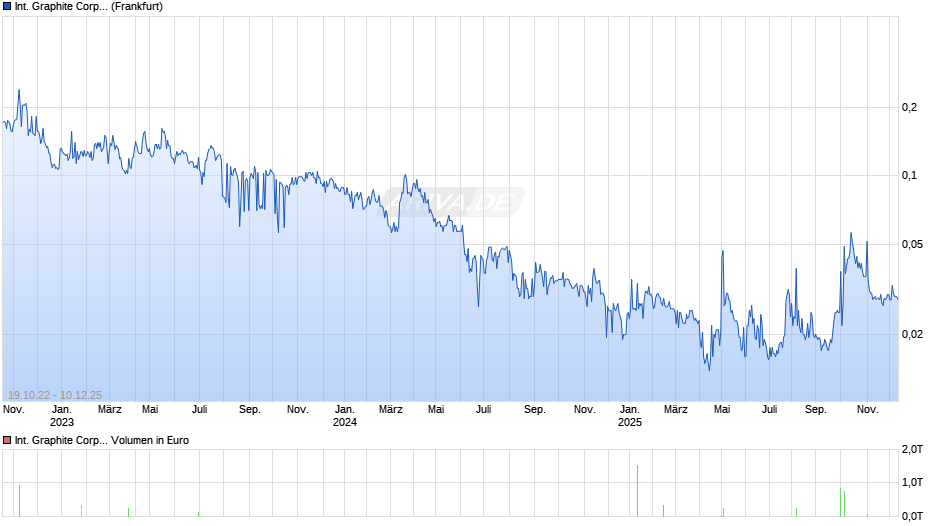Viewport: 940px width, 526px height.
Task: Click the green volume bar at Nov. 2022
Action: pos(19,501)
